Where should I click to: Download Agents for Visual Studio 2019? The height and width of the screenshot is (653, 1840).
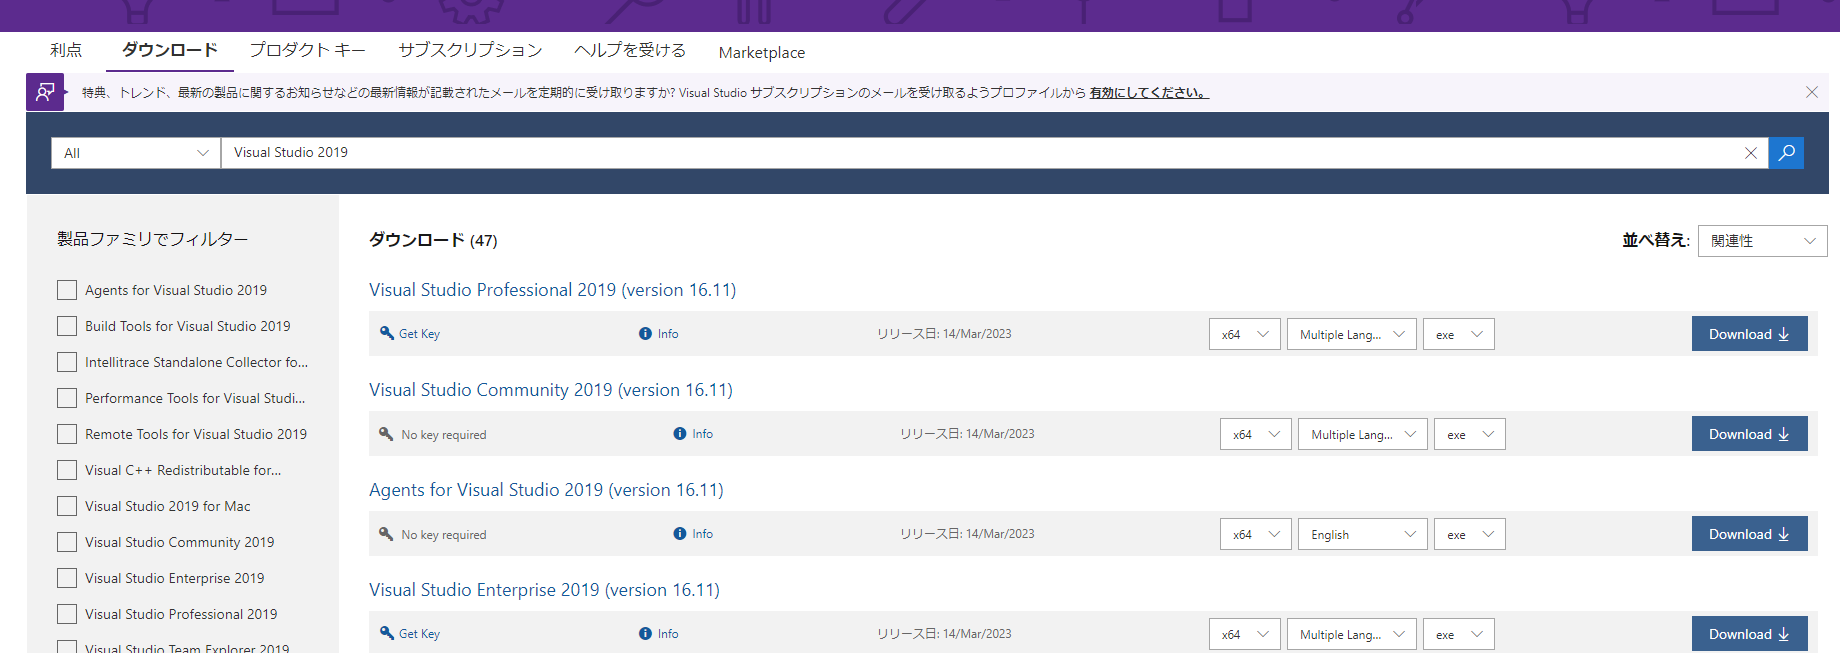1749,534
